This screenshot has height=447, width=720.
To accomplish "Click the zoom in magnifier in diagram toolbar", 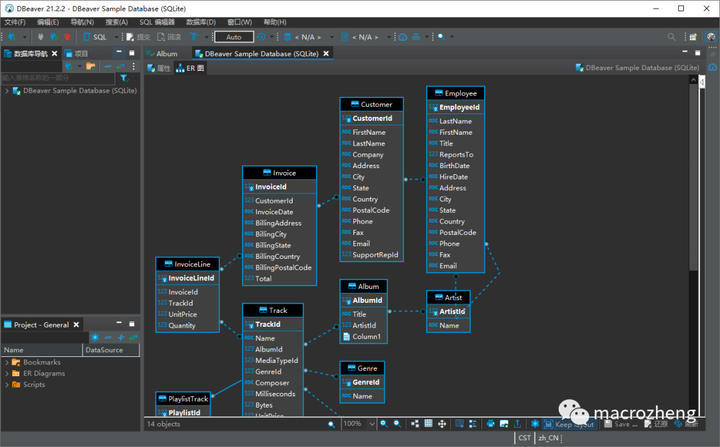I will pos(384,424).
